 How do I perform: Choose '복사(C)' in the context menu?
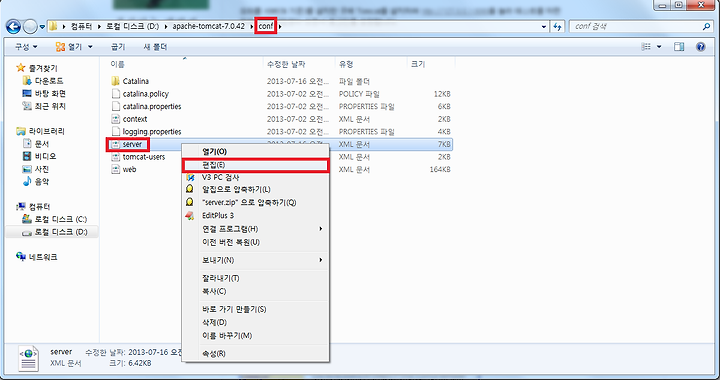coord(256,291)
